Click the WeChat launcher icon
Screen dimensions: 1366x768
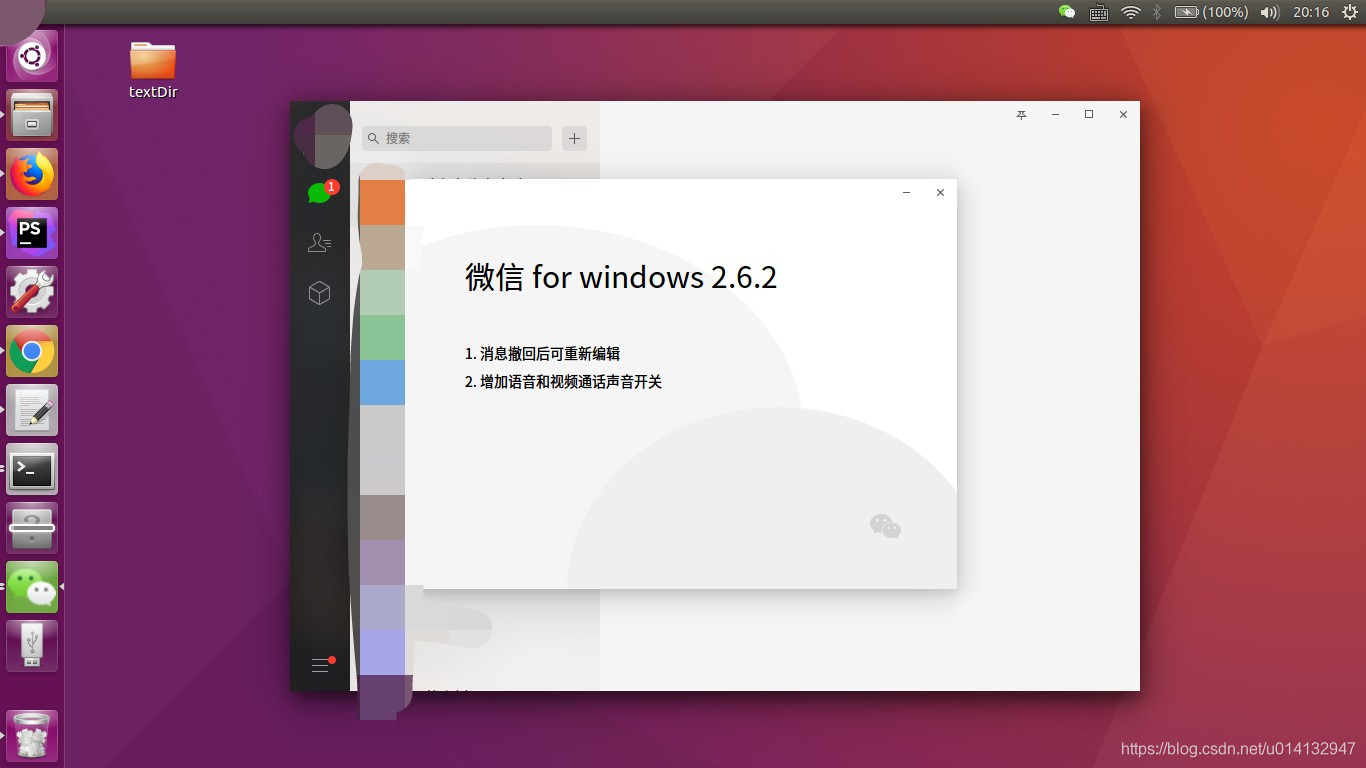(32, 587)
